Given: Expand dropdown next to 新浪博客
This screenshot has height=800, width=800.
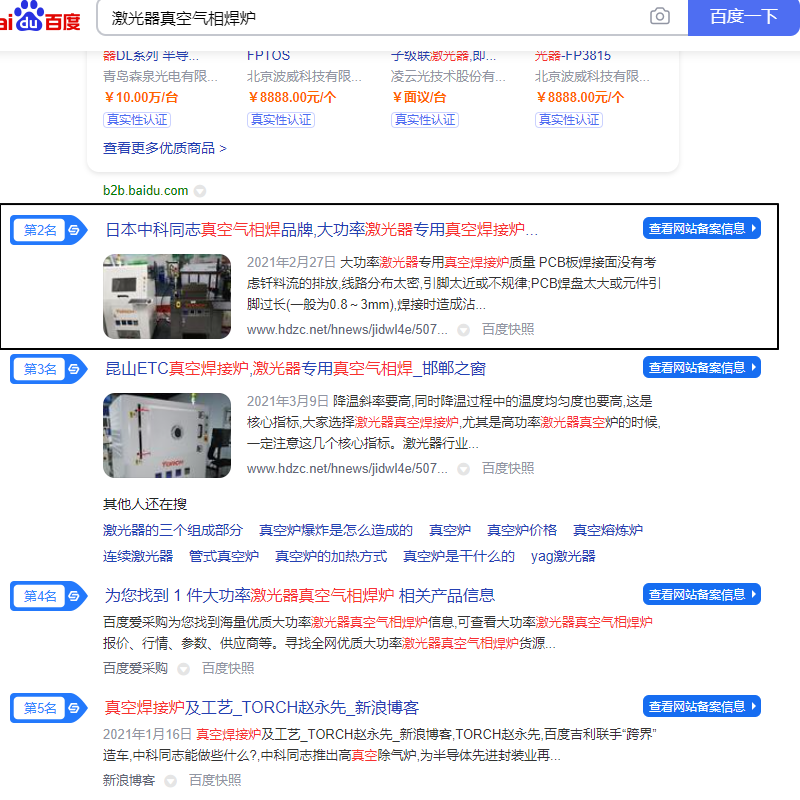Looking at the screenshot, I should 170,781.
